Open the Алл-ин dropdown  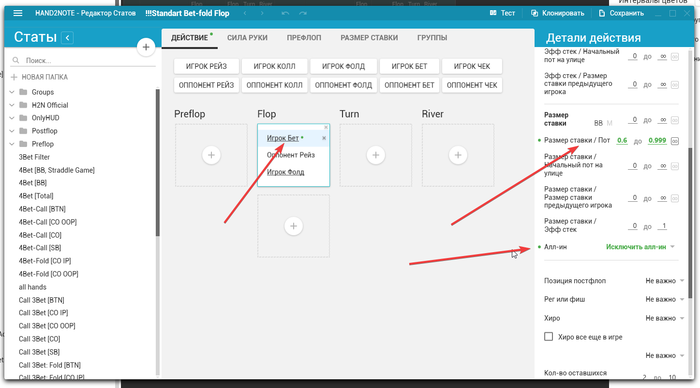tap(640, 246)
